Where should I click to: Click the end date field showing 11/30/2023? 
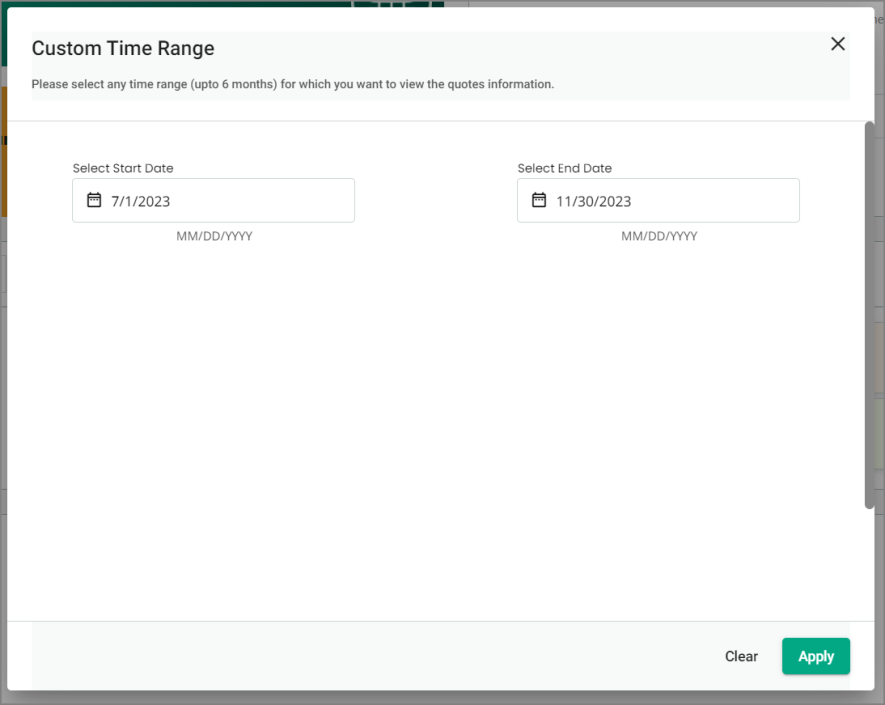pyautogui.click(x=658, y=200)
